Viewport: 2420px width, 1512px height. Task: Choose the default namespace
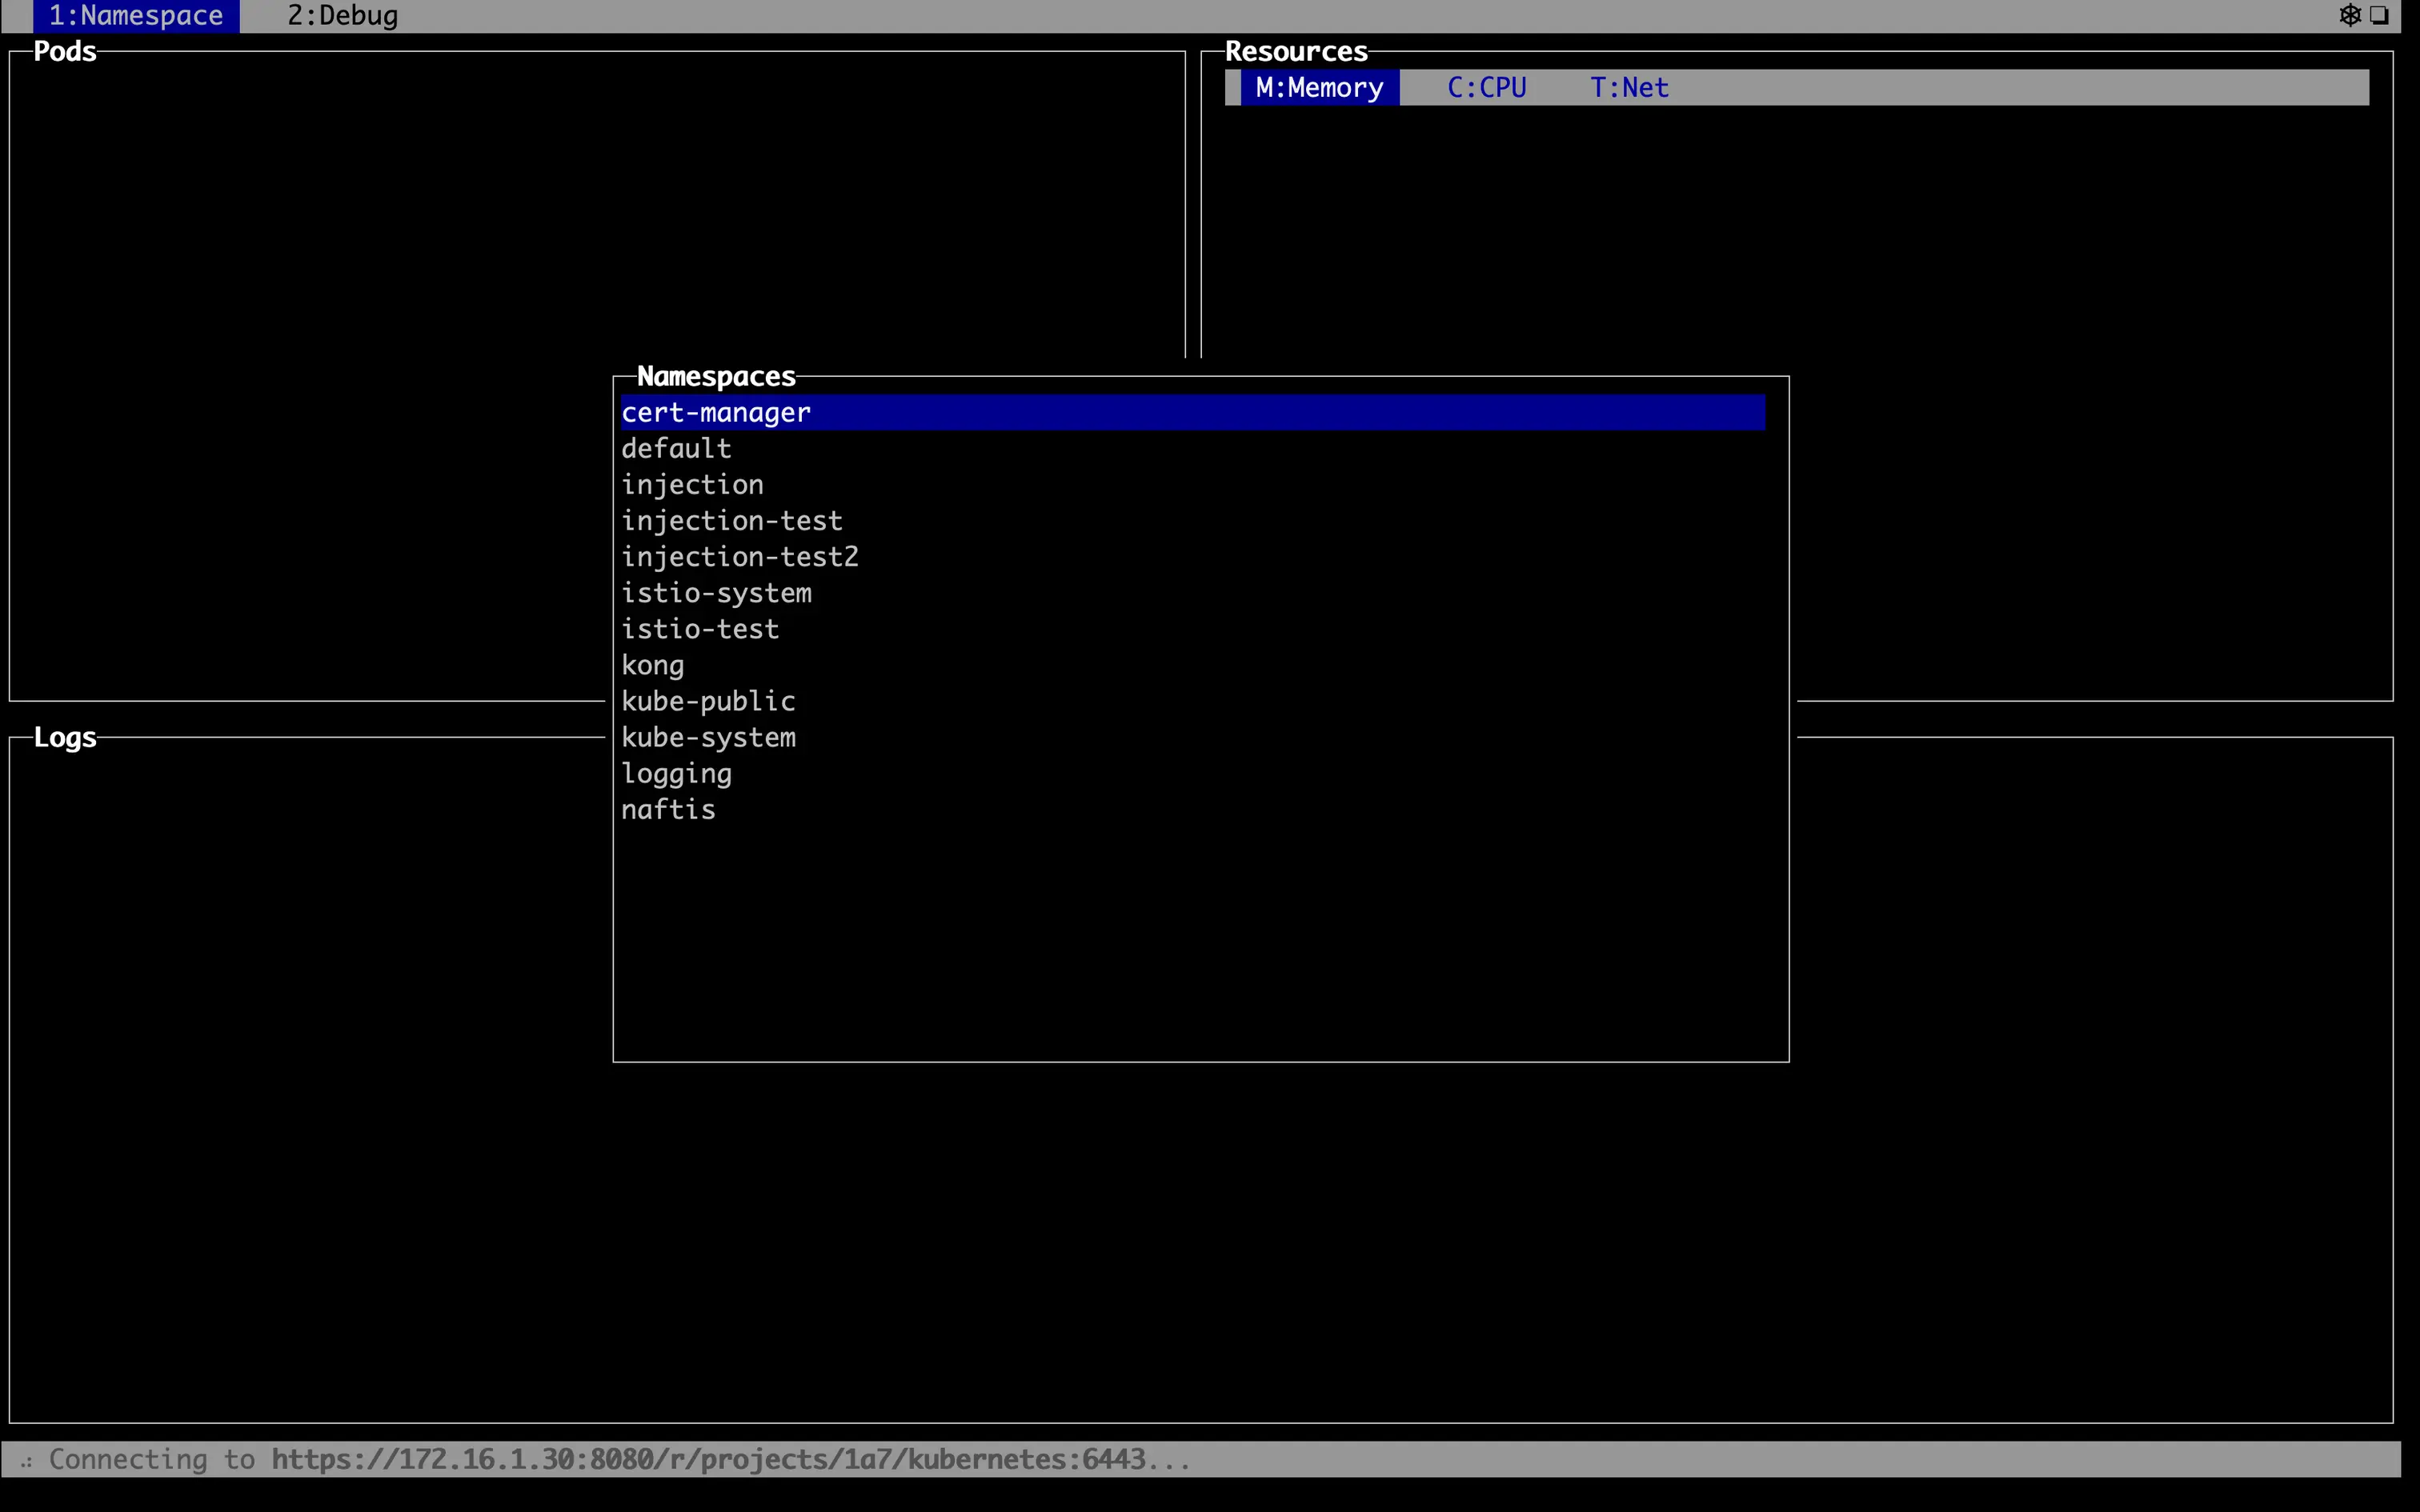[676, 449]
